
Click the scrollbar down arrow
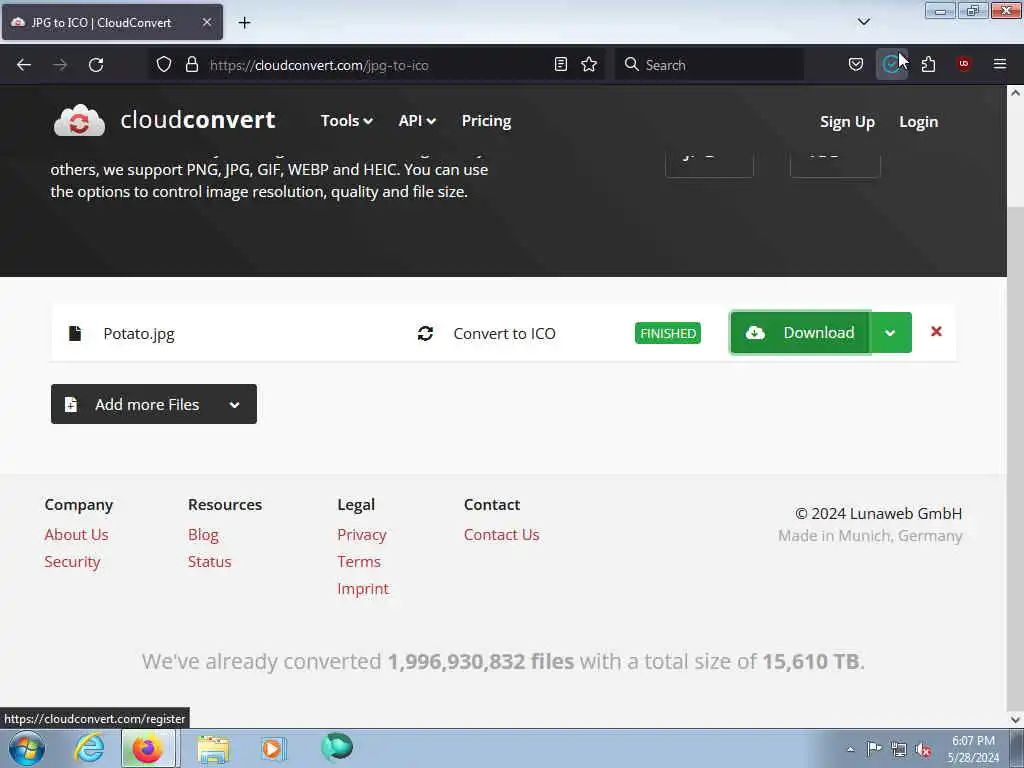pos(1015,719)
